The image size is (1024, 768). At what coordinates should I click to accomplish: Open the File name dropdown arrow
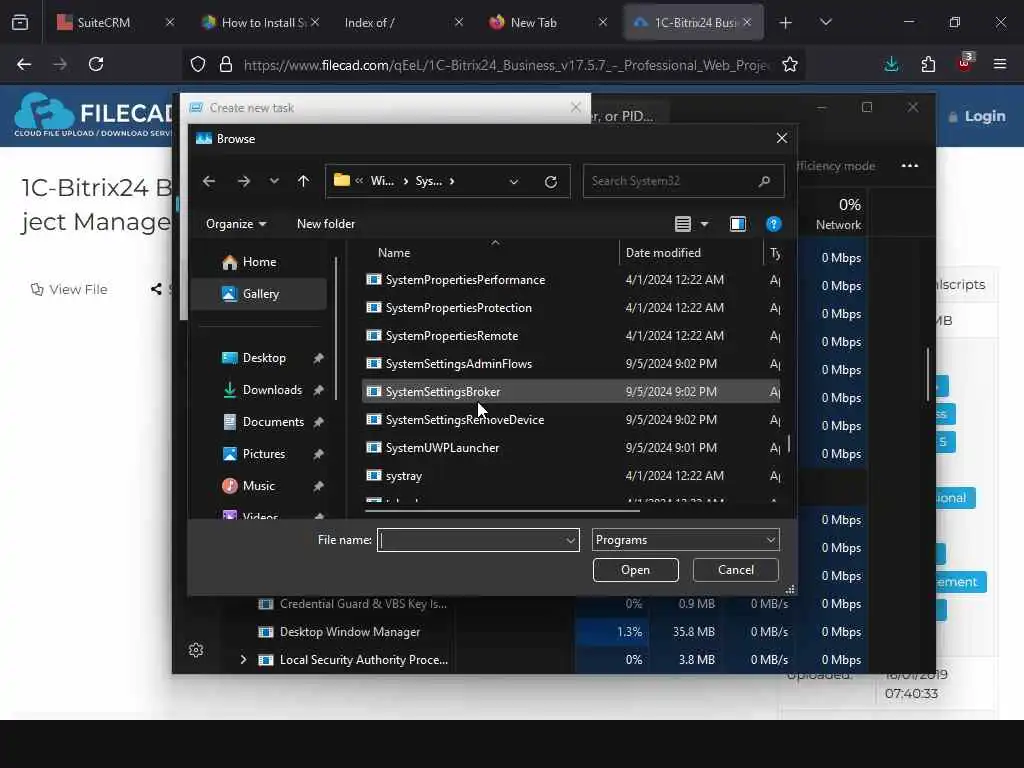(570, 540)
